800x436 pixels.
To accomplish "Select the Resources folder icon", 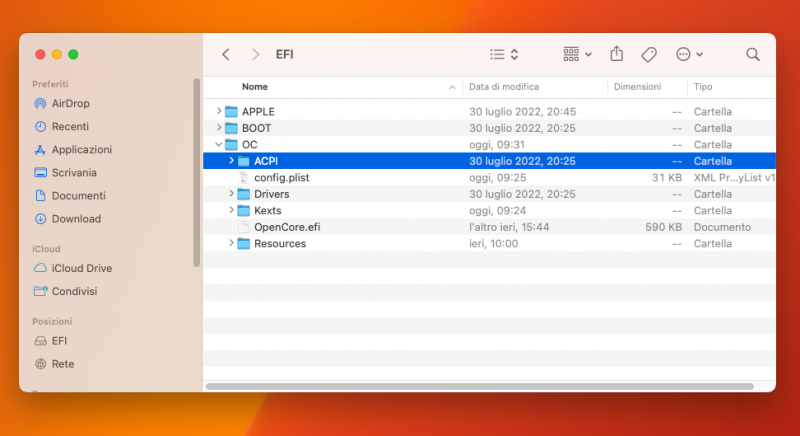I will point(244,243).
